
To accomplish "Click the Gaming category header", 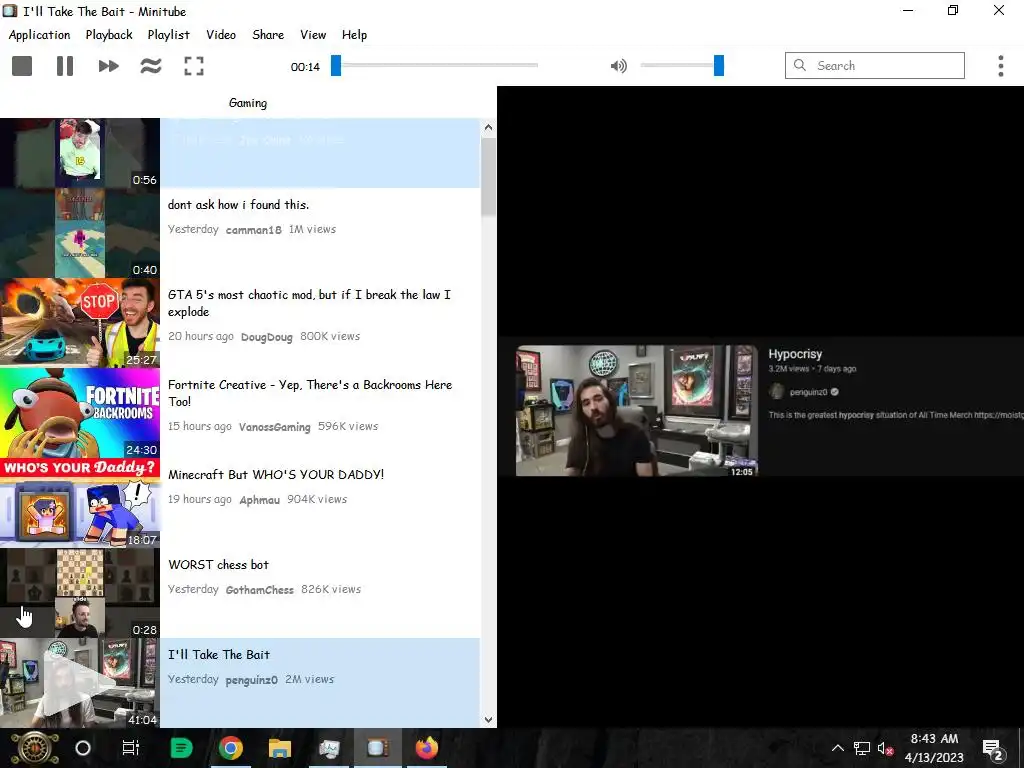I will (x=248, y=103).
